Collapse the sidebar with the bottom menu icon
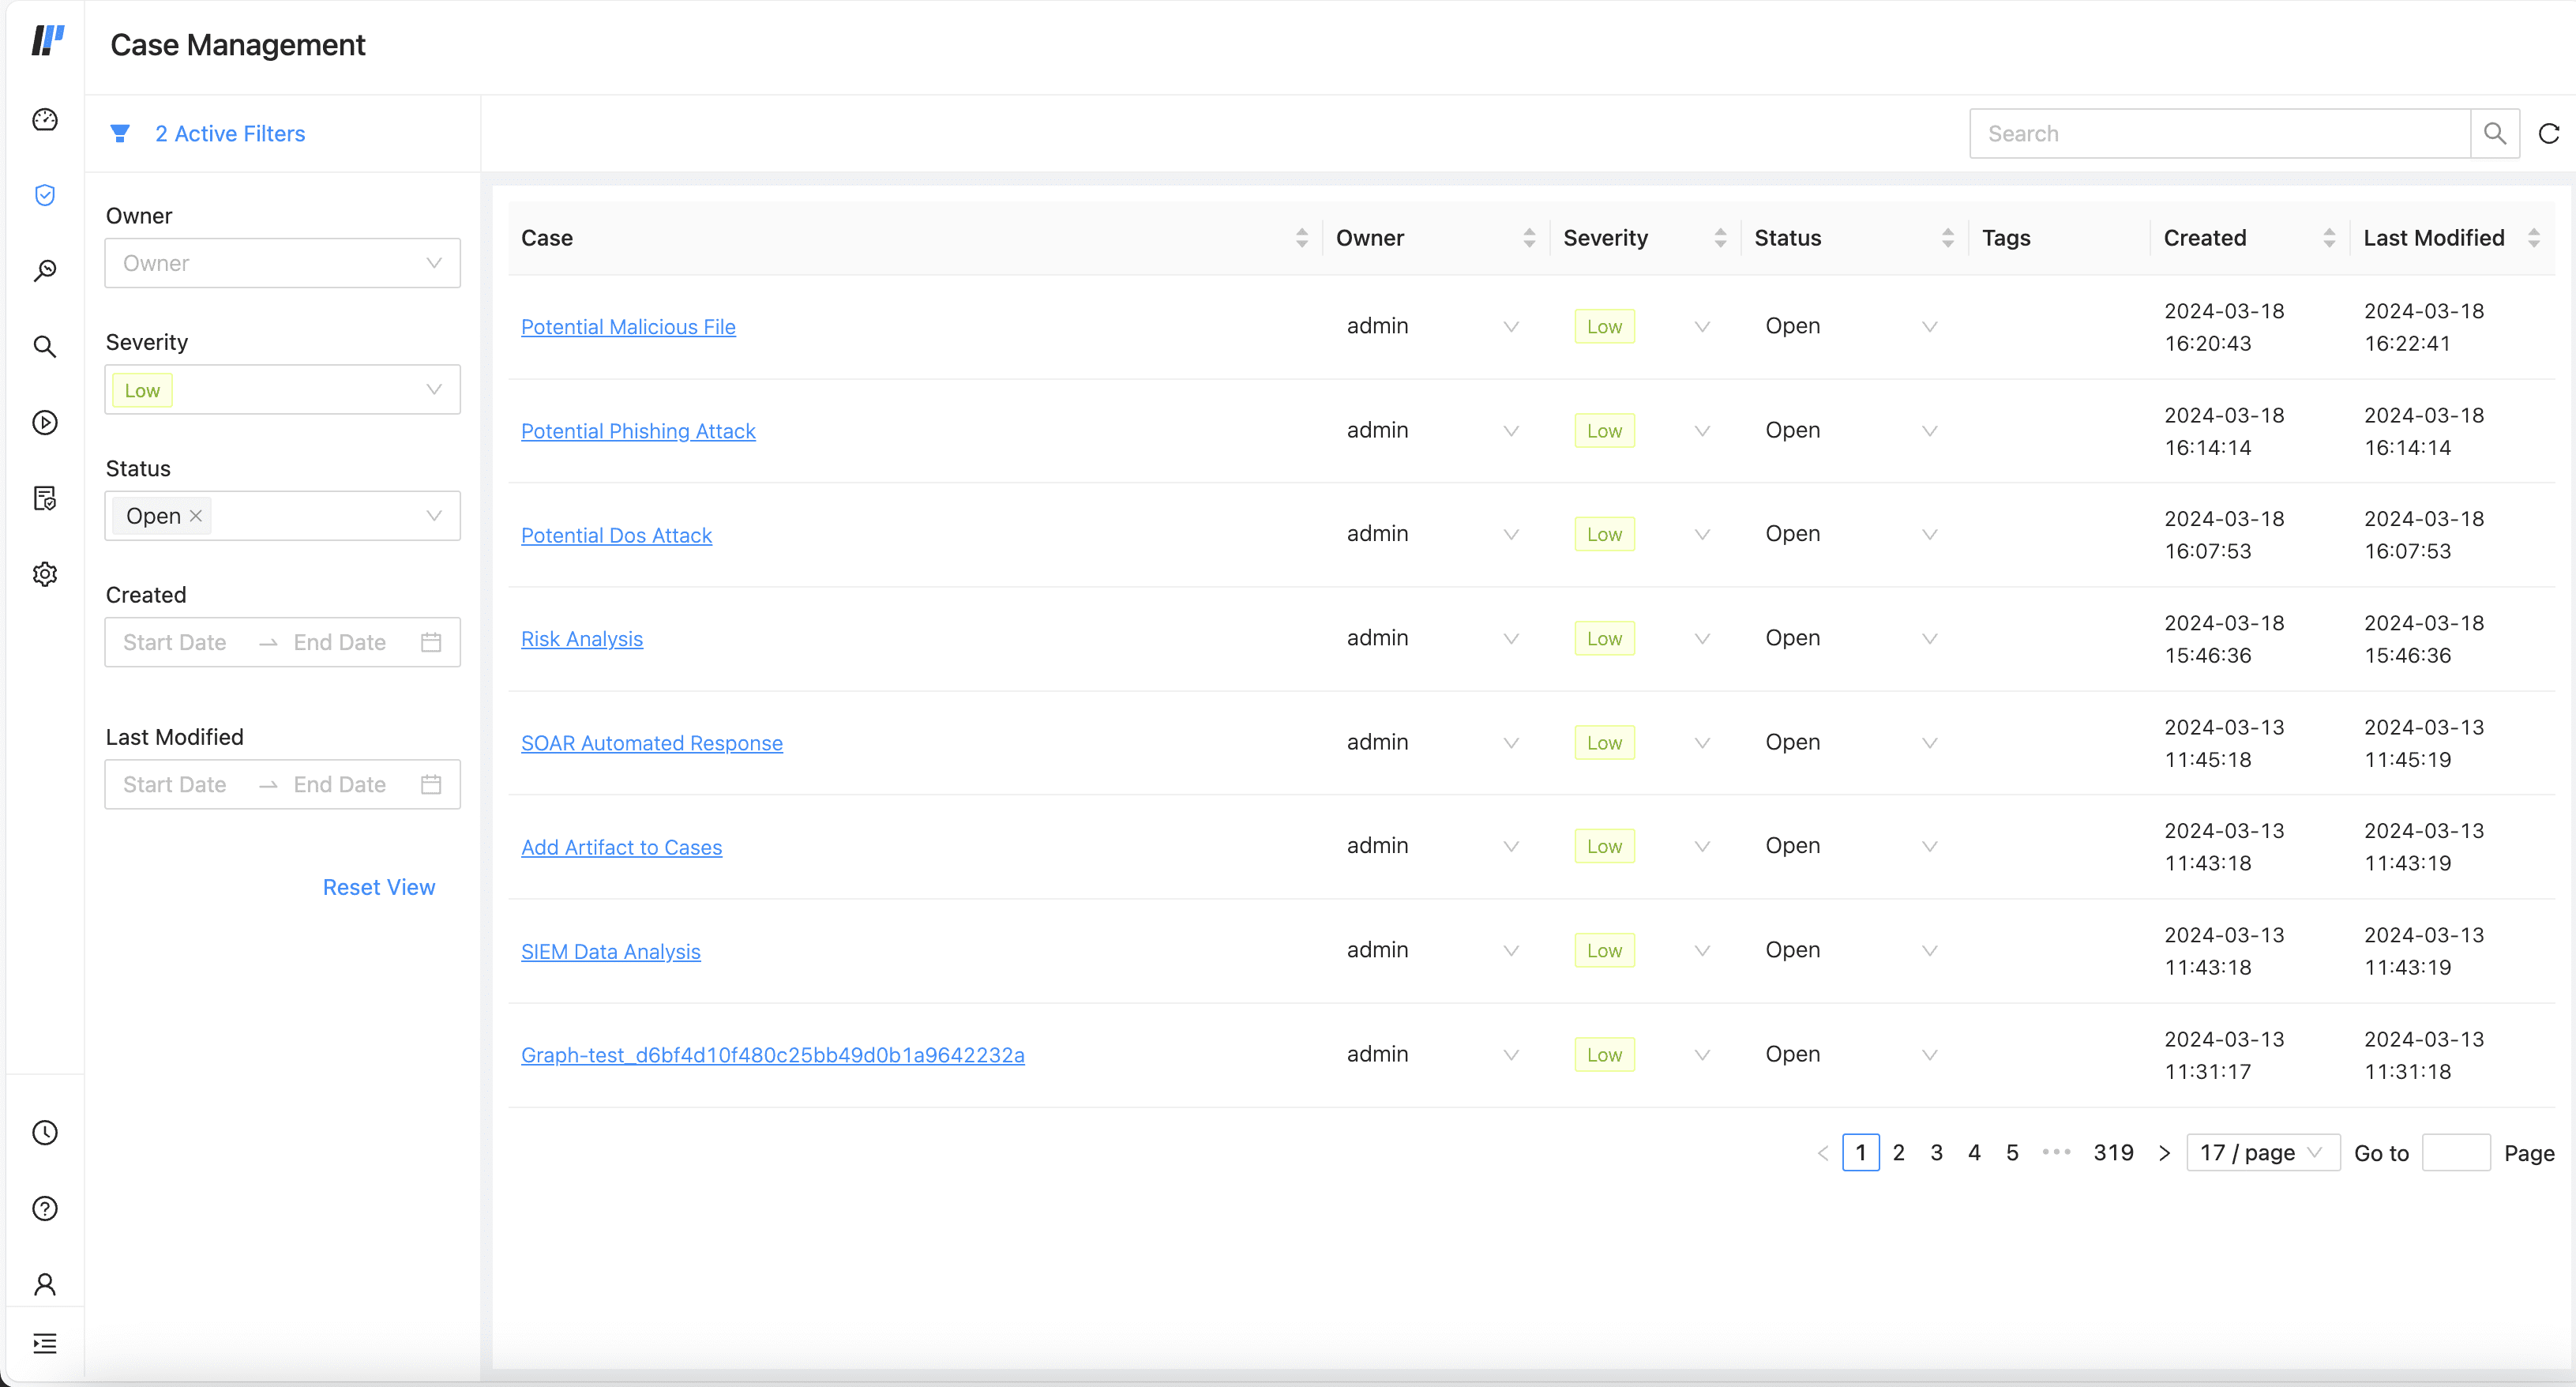This screenshot has width=2576, height=1387. 45,1343
